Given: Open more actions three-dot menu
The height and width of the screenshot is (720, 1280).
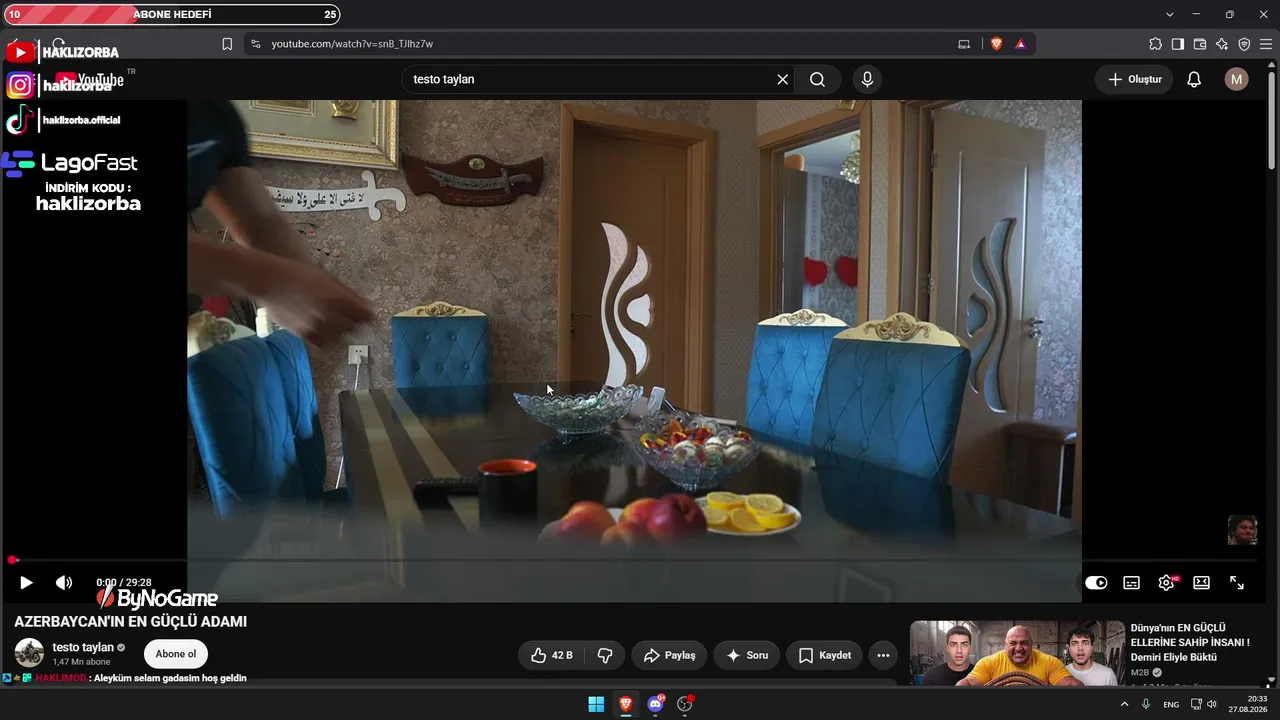Looking at the screenshot, I should click(883, 655).
